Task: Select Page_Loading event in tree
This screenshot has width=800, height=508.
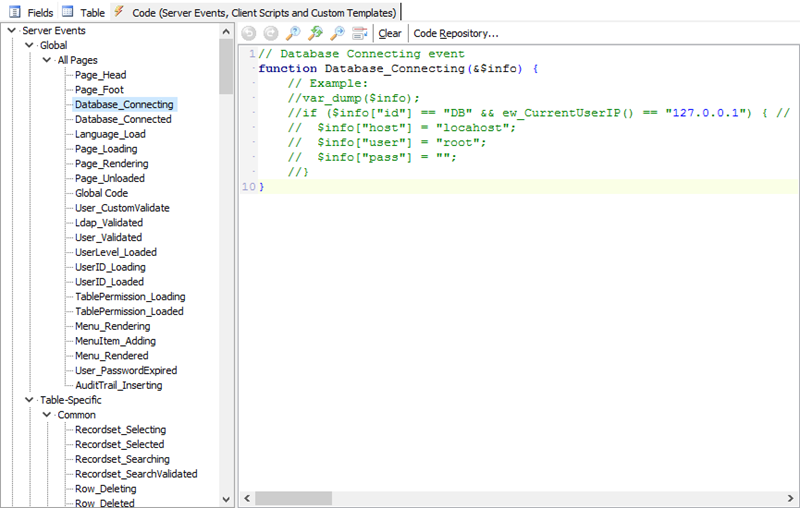Action: click(x=106, y=149)
